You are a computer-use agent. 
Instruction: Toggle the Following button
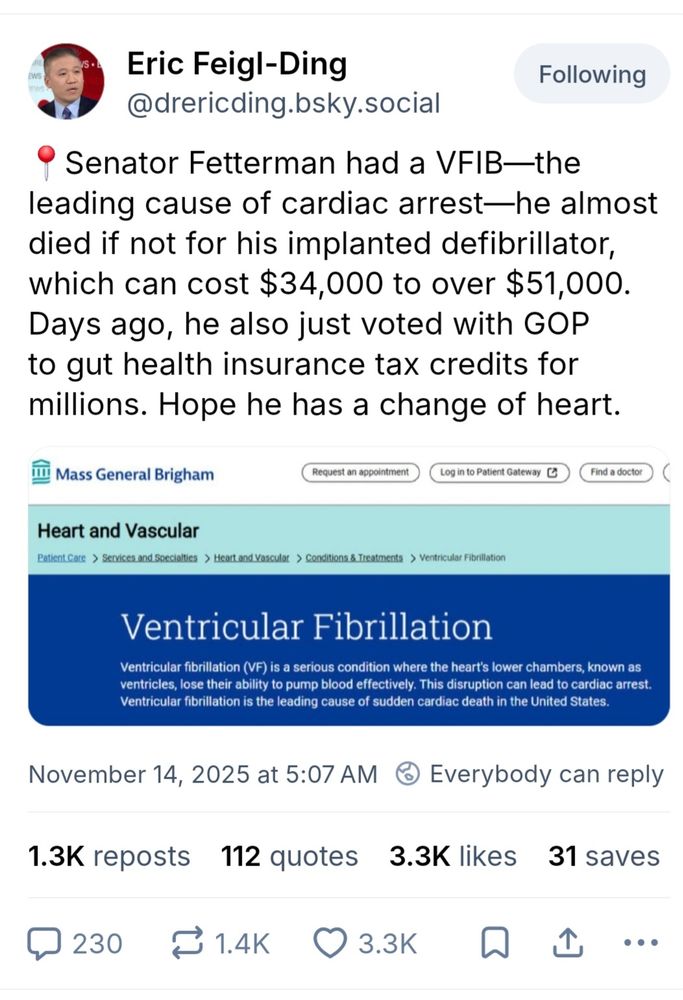[x=592, y=74]
